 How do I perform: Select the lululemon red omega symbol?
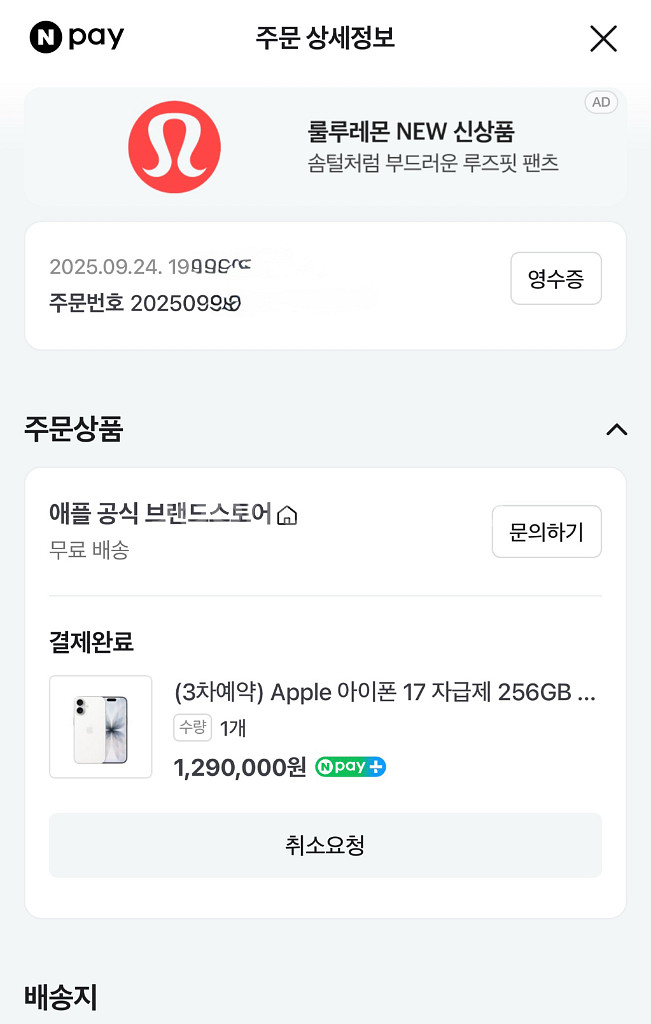click(175, 145)
